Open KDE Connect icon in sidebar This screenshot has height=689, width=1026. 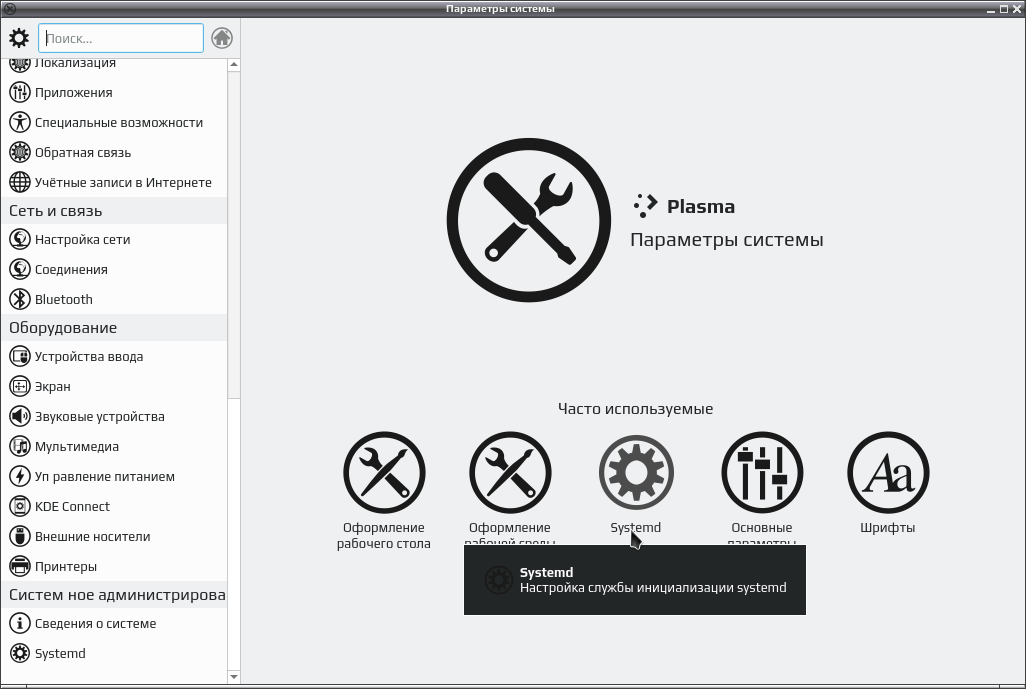(x=20, y=506)
